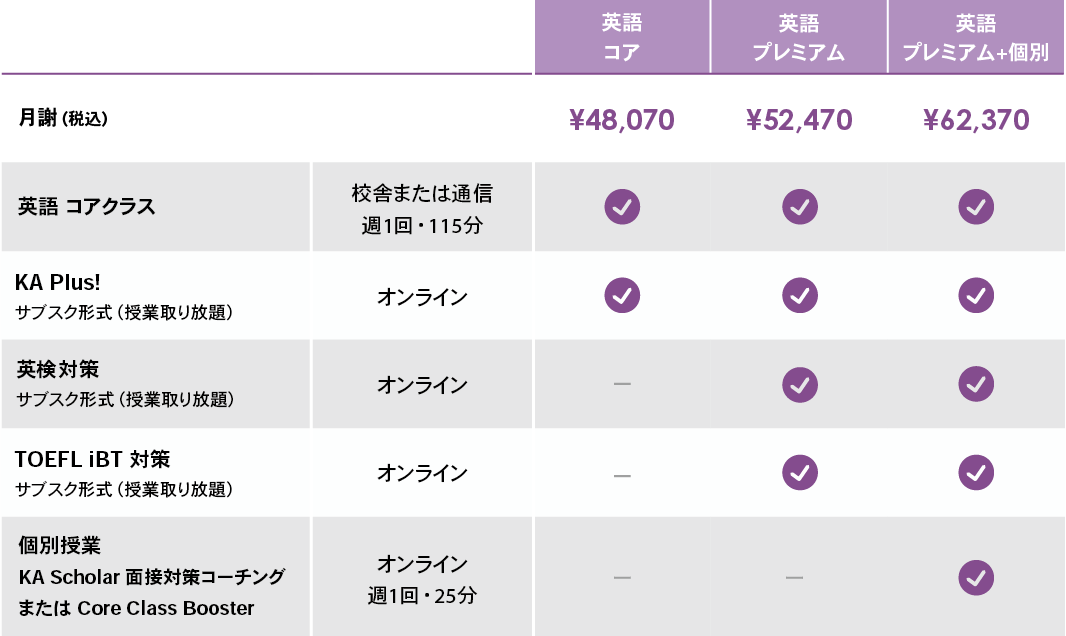This screenshot has height=636, width=1066.
Task: Select the 英語コア plan header
Action: pyautogui.click(x=622, y=37)
